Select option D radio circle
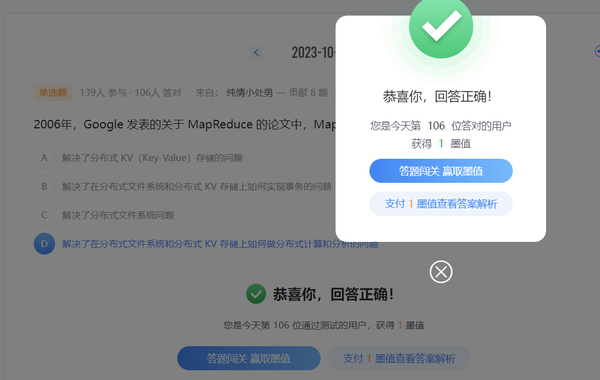 point(44,244)
